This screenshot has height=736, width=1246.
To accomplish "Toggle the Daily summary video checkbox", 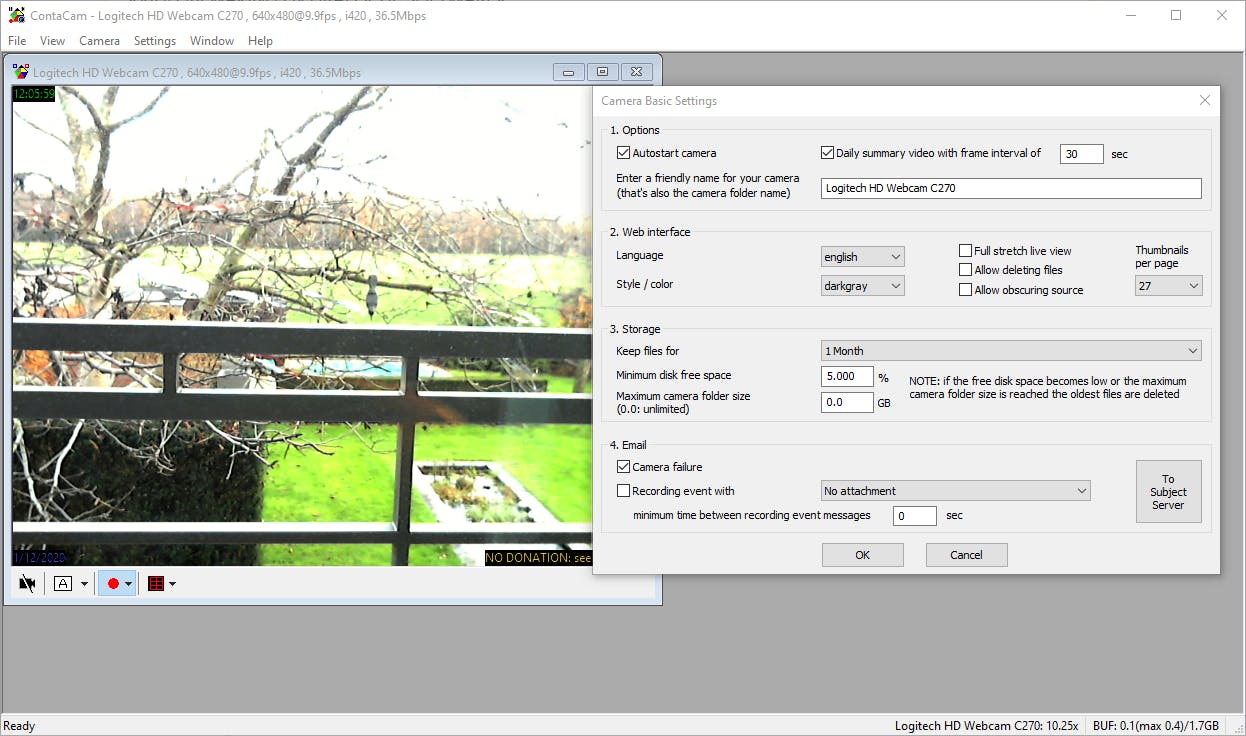I will click(x=827, y=153).
